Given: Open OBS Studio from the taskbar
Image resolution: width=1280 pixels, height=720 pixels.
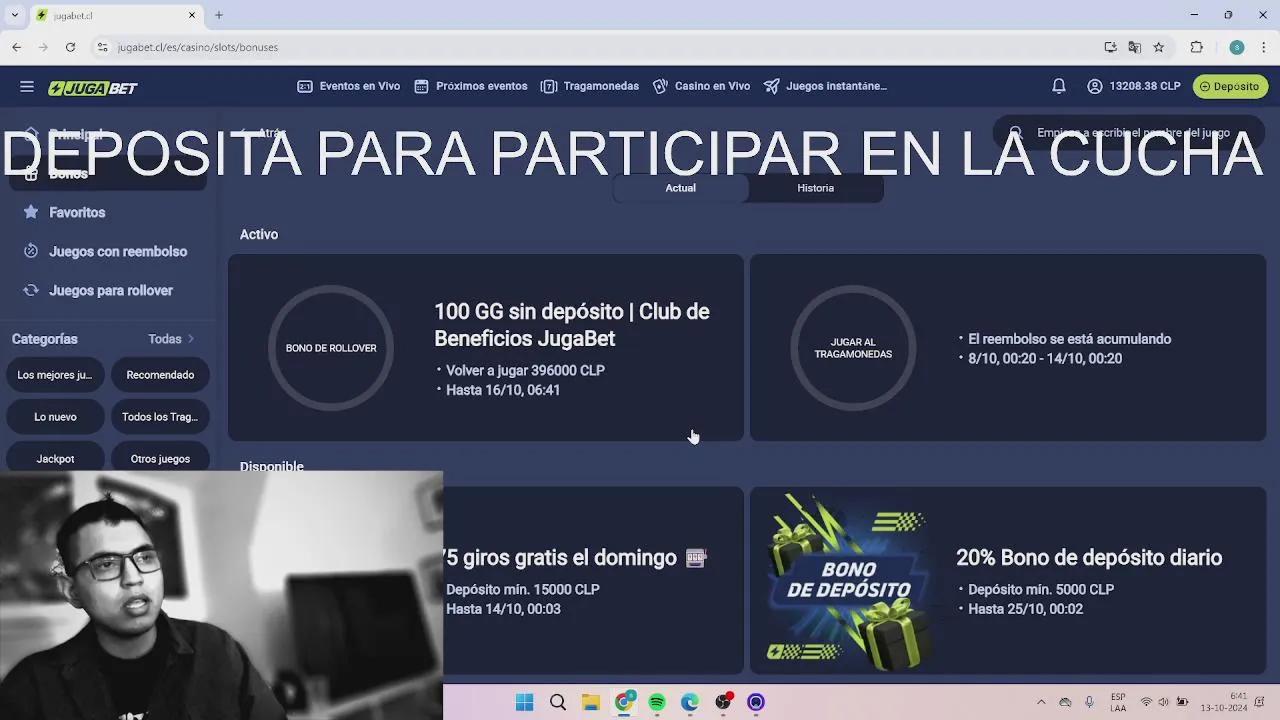Looking at the screenshot, I should pos(723,702).
